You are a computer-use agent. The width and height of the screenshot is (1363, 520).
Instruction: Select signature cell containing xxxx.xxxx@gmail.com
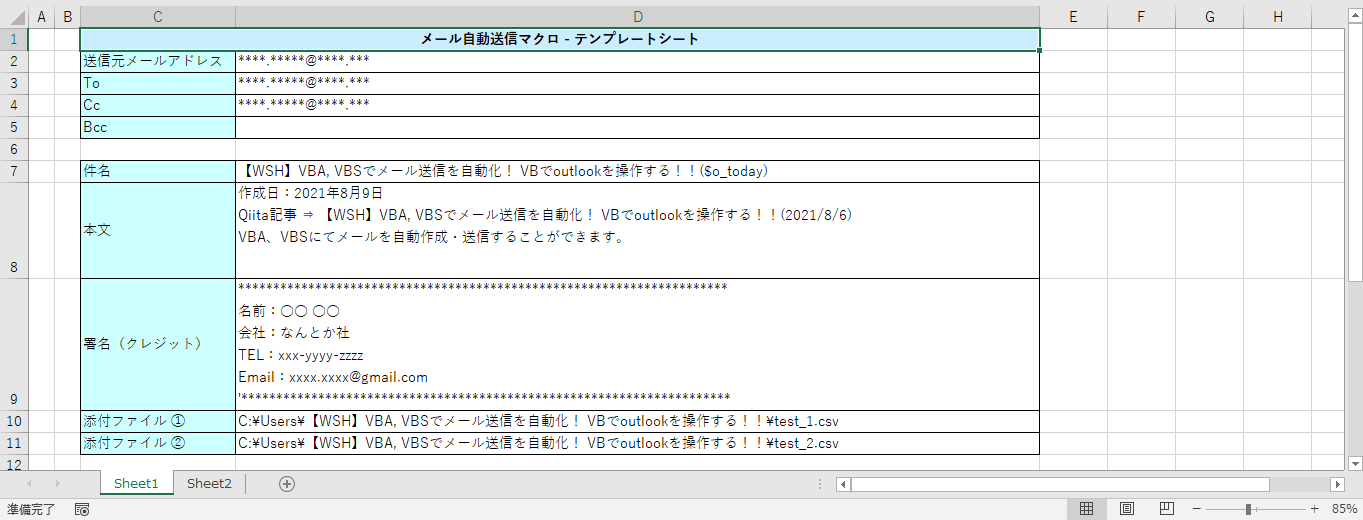coord(638,344)
